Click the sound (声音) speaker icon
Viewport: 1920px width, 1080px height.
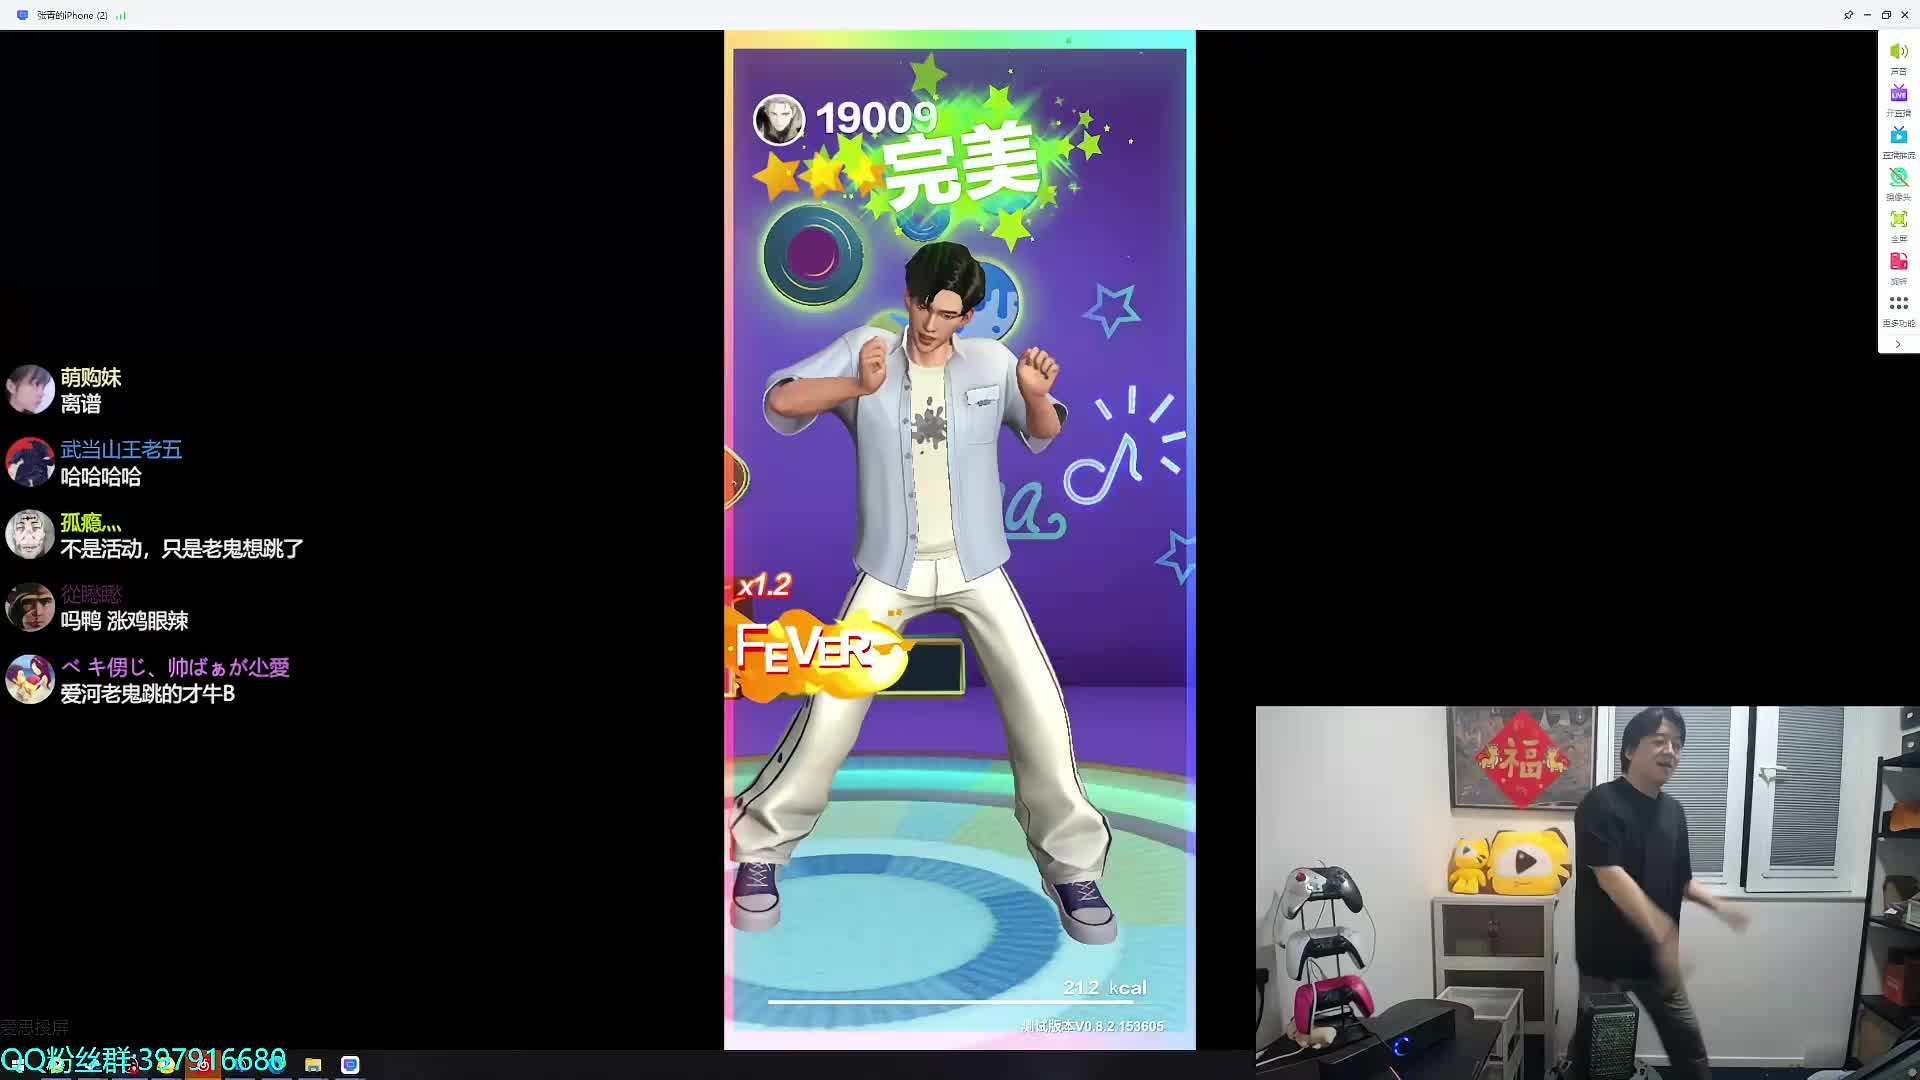(x=1898, y=52)
